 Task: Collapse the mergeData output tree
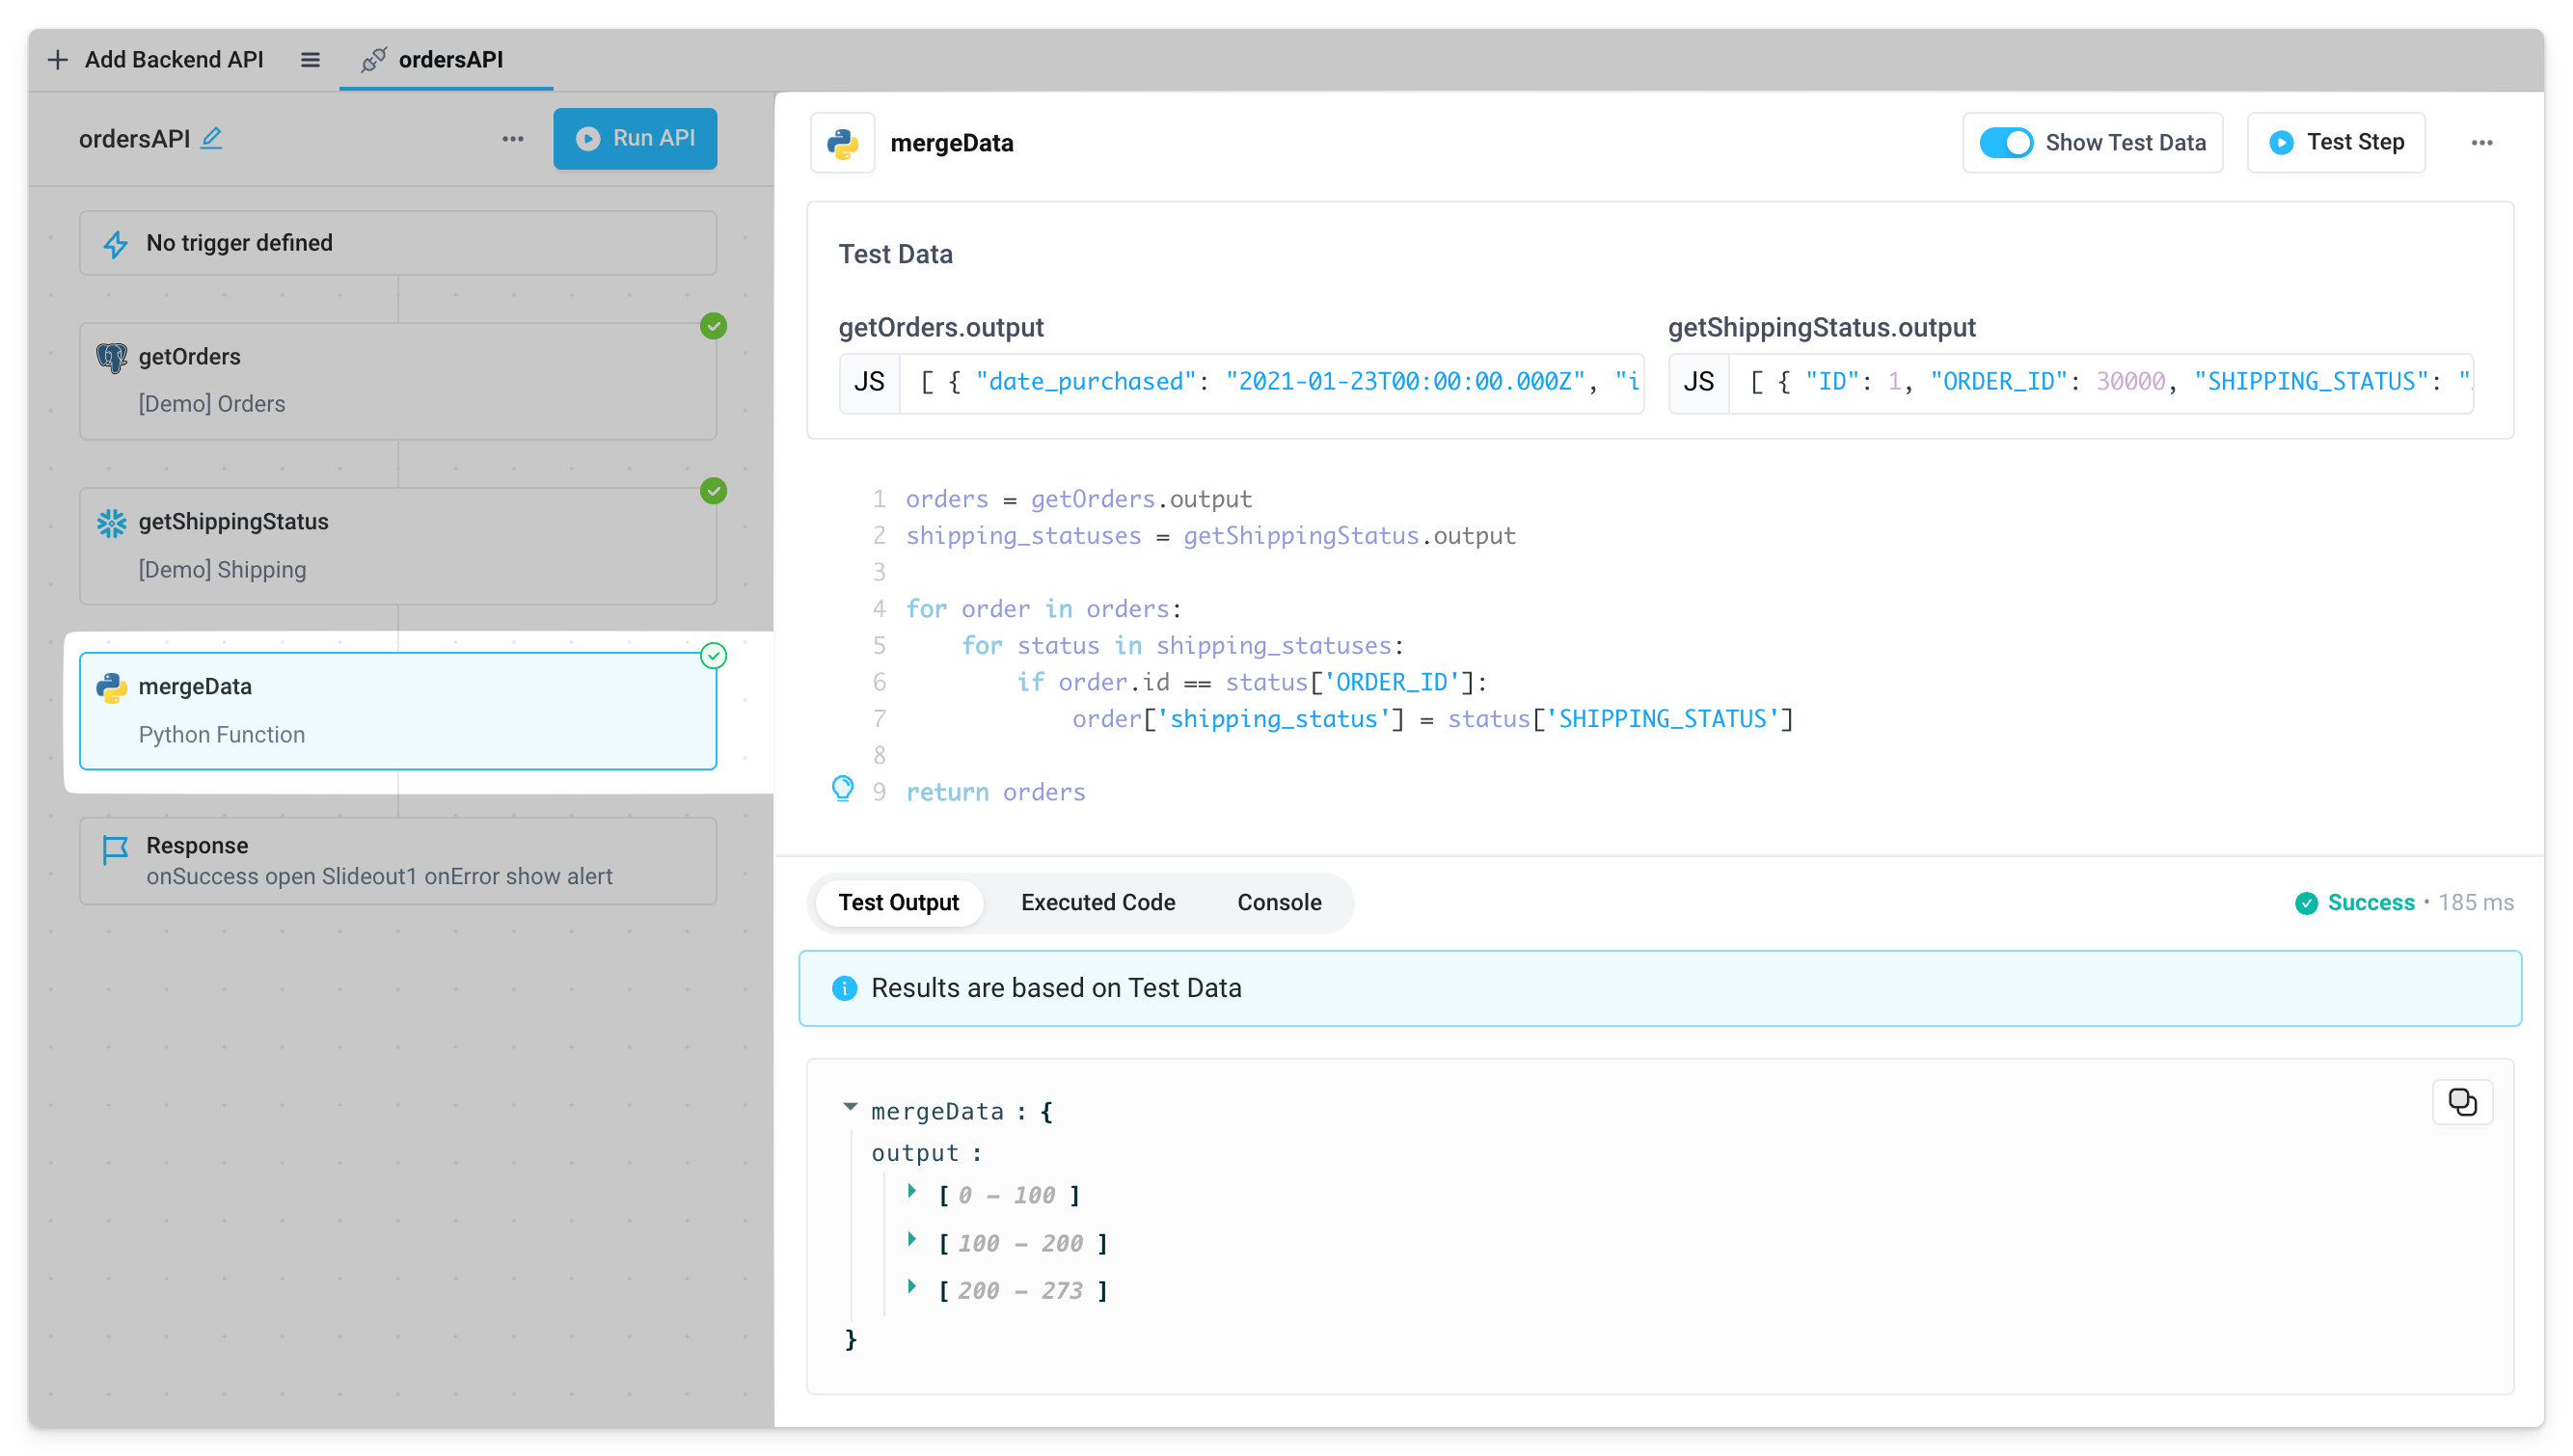click(x=850, y=1107)
